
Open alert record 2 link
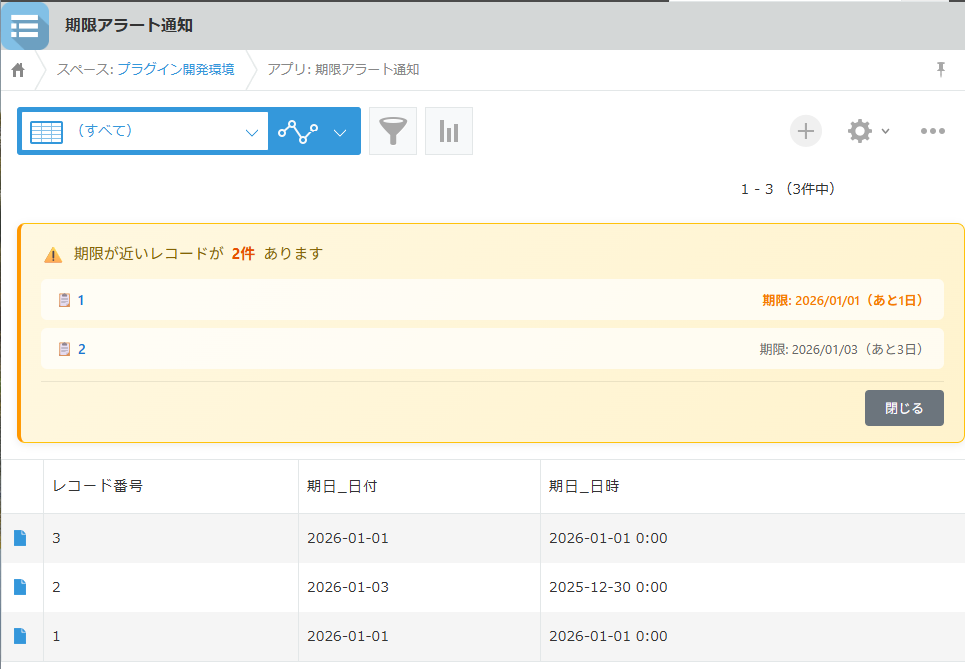pos(81,349)
